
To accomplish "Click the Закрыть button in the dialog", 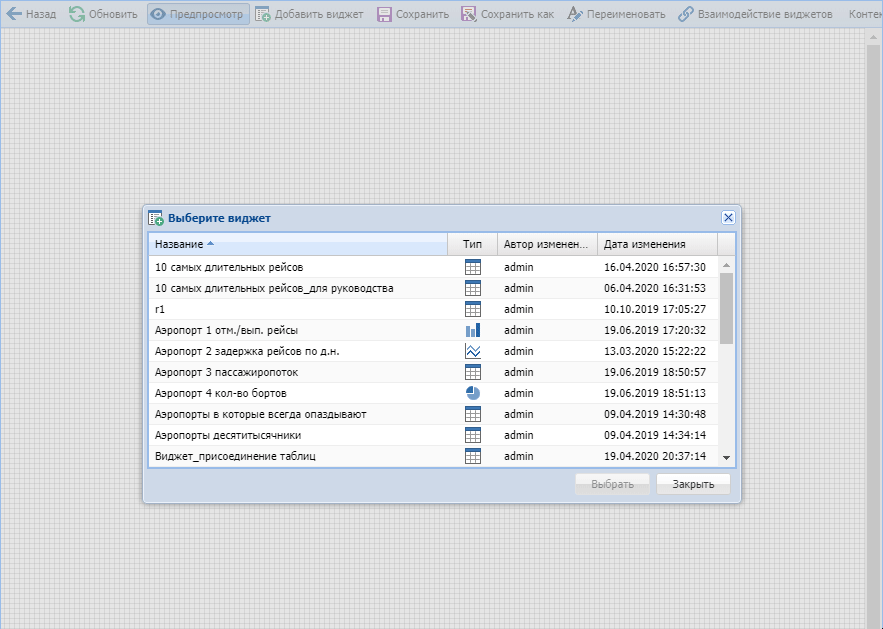I will point(693,484).
